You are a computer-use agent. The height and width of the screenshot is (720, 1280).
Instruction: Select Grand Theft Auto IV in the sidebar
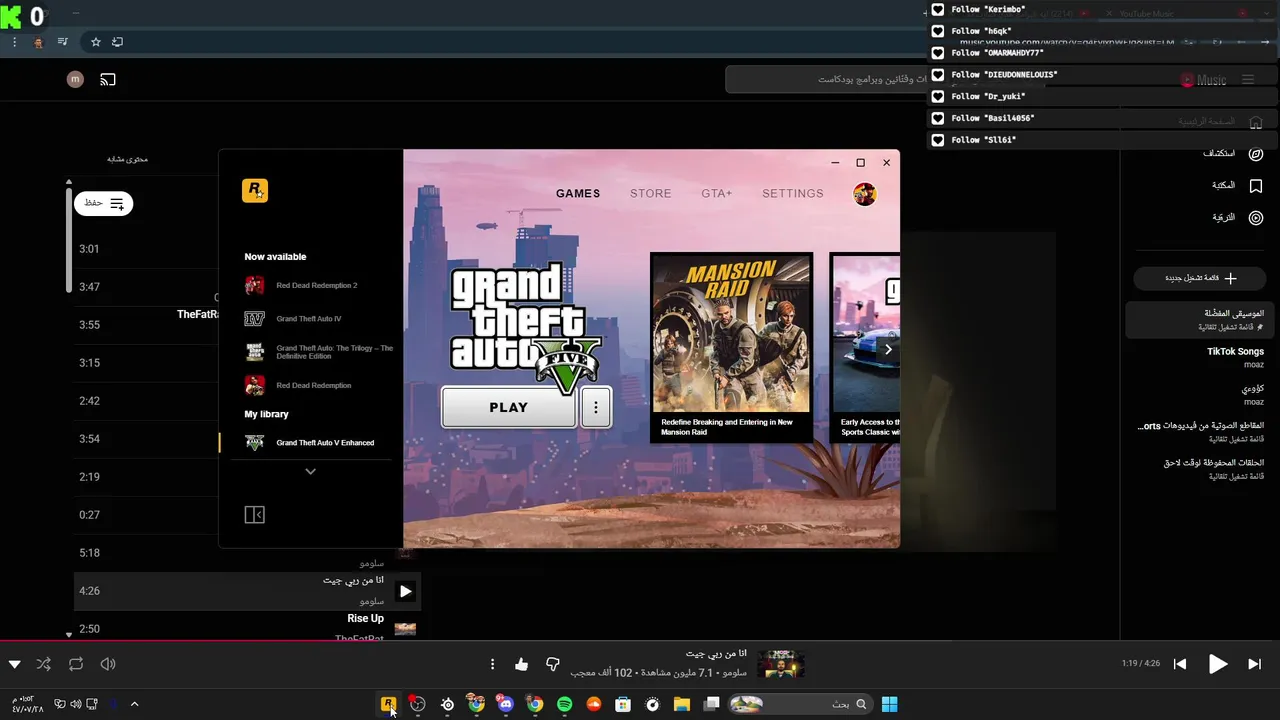(x=310, y=318)
